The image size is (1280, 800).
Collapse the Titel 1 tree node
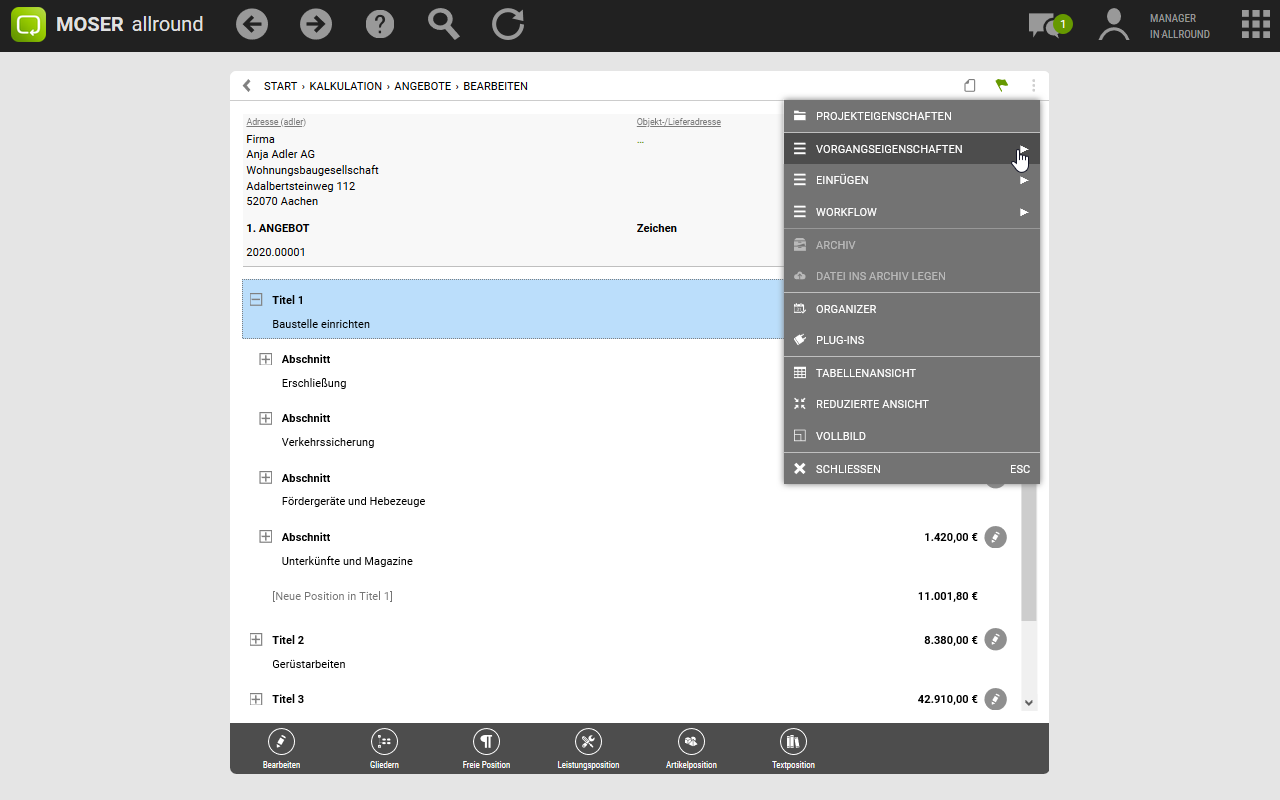(x=256, y=300)
